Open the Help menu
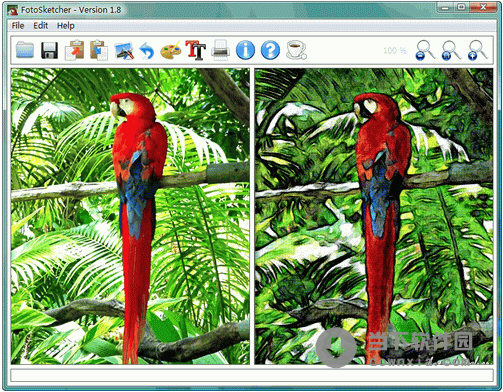Screen dimensions: 503x392 tap(66, 26)
